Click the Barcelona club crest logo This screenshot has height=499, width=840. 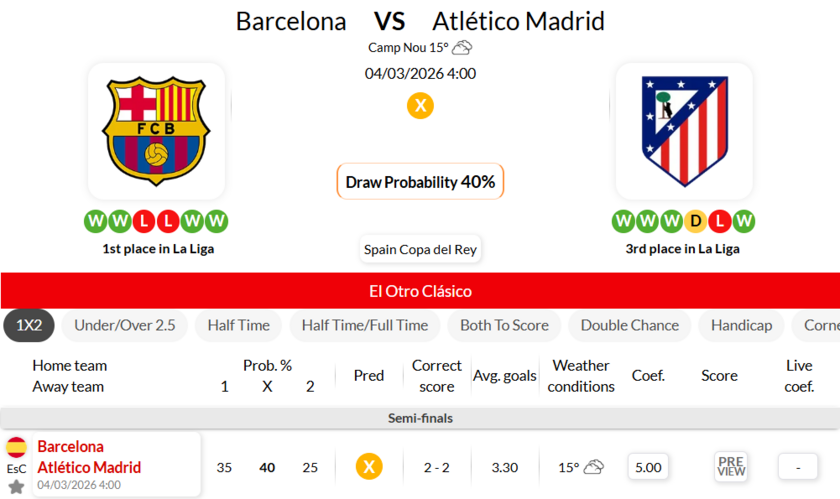click(156, 131)
